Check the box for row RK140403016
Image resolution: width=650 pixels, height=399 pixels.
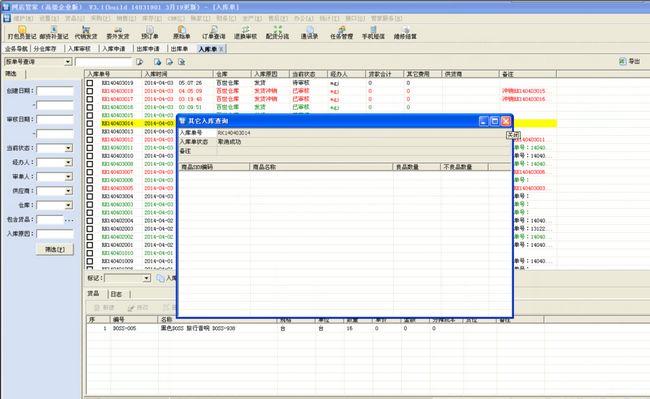click(90, 107)
